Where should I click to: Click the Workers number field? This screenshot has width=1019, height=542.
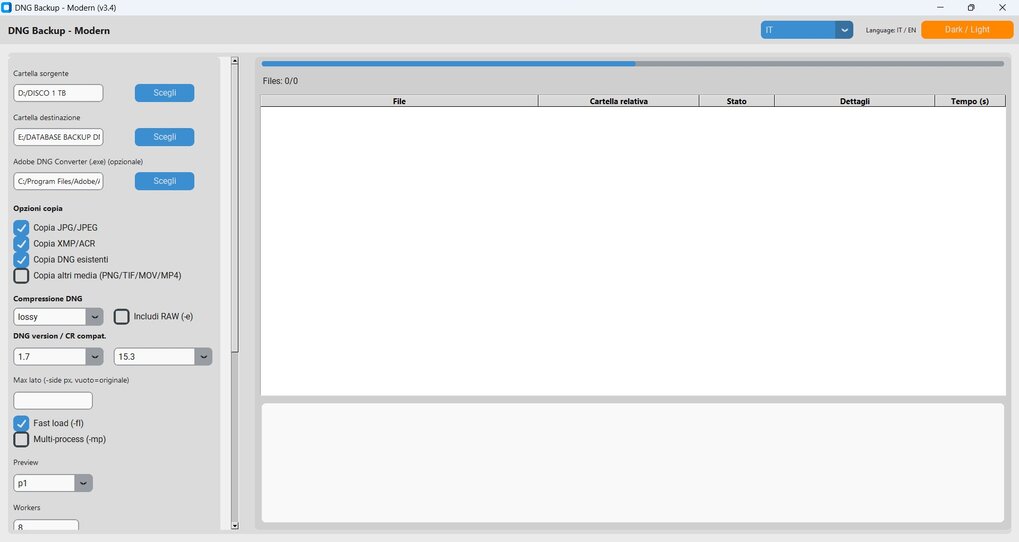[x=45, y=526]
